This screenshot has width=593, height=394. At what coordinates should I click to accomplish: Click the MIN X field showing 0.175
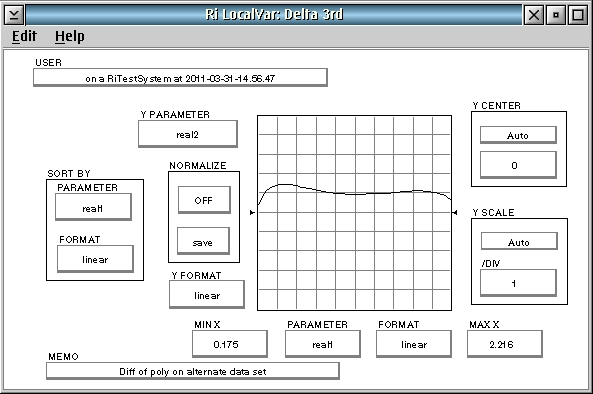pos(230,344)
